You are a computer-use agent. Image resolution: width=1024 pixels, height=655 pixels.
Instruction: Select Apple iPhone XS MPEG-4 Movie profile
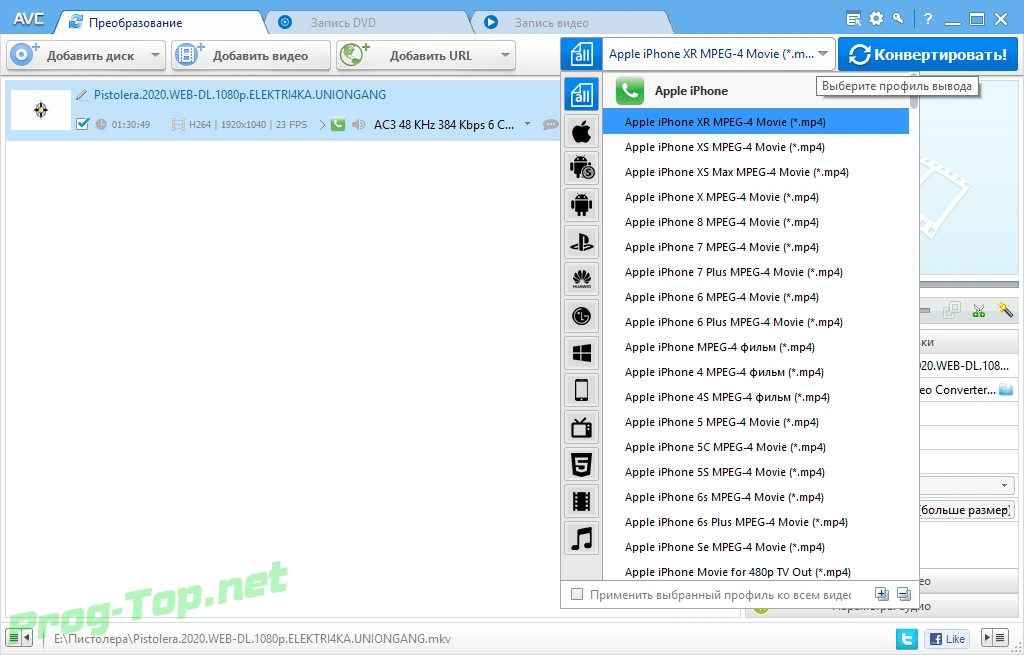[755, 147]
